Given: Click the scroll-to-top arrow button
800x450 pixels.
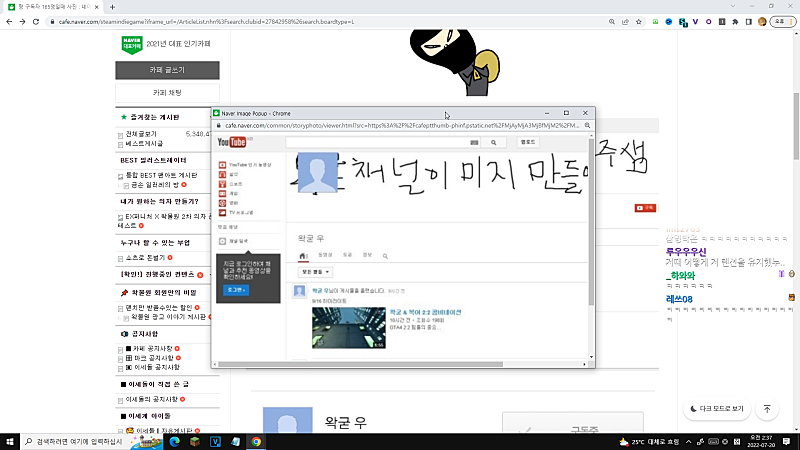Looking at the screenshot, I should point(767,409).
